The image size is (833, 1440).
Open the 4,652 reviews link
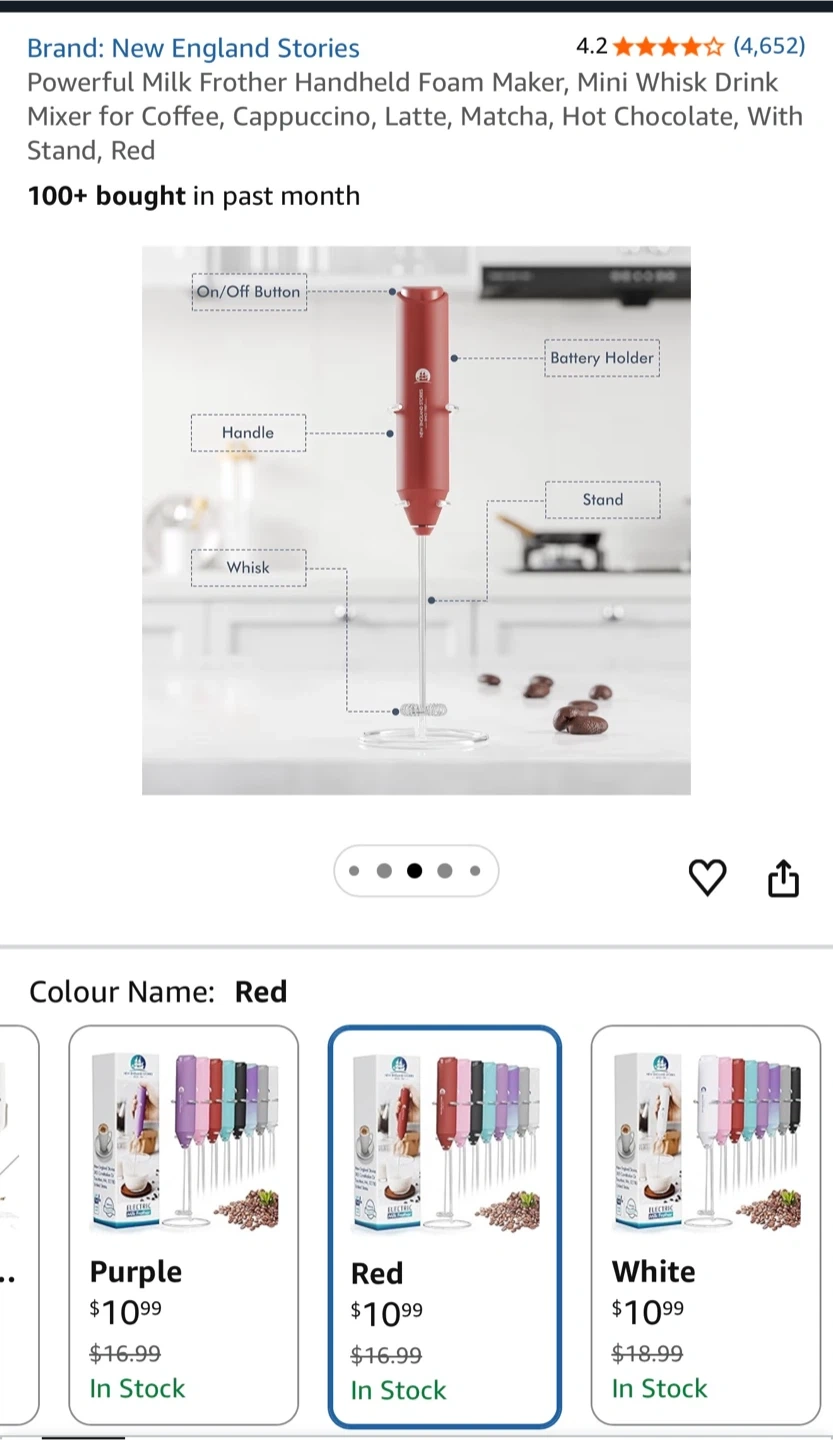[769, 46]
